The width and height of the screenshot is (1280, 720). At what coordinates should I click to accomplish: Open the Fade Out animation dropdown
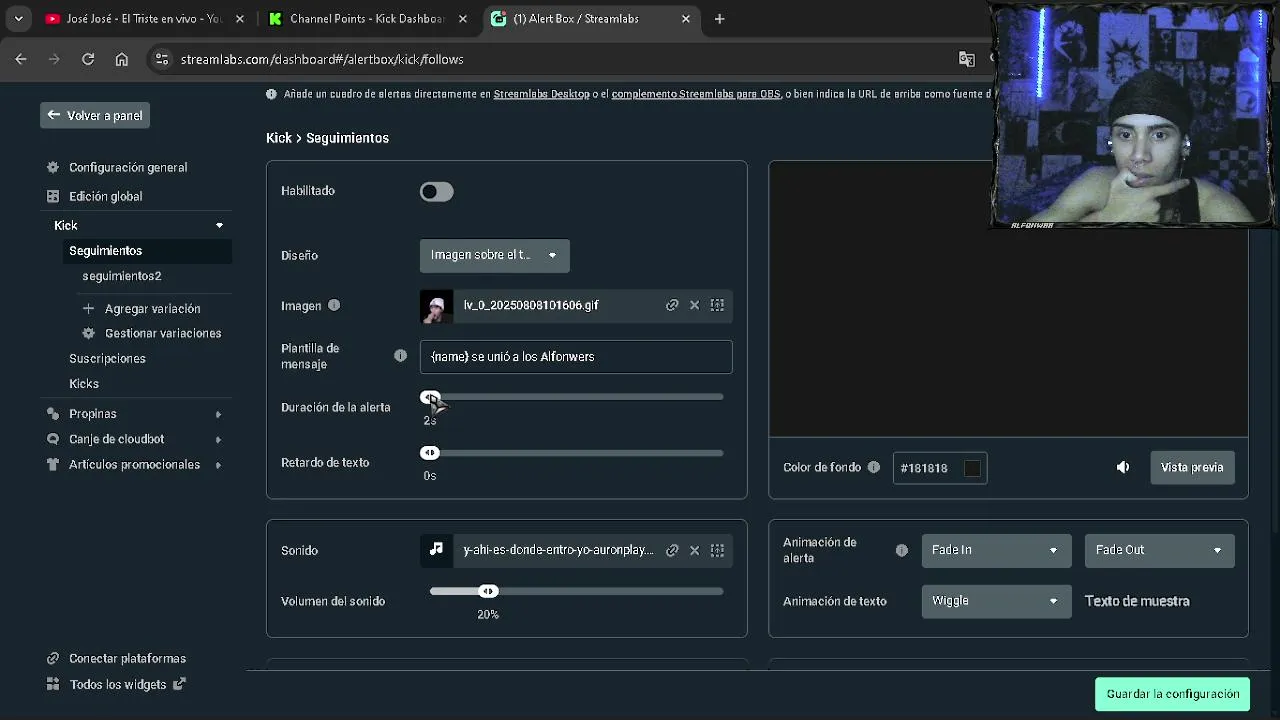(1159, 550)
